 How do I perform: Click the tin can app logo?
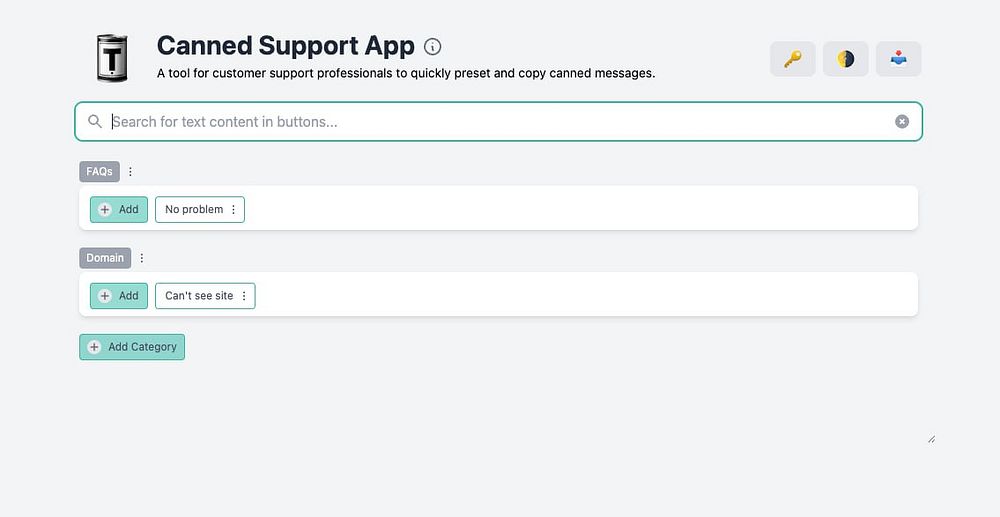110,58
